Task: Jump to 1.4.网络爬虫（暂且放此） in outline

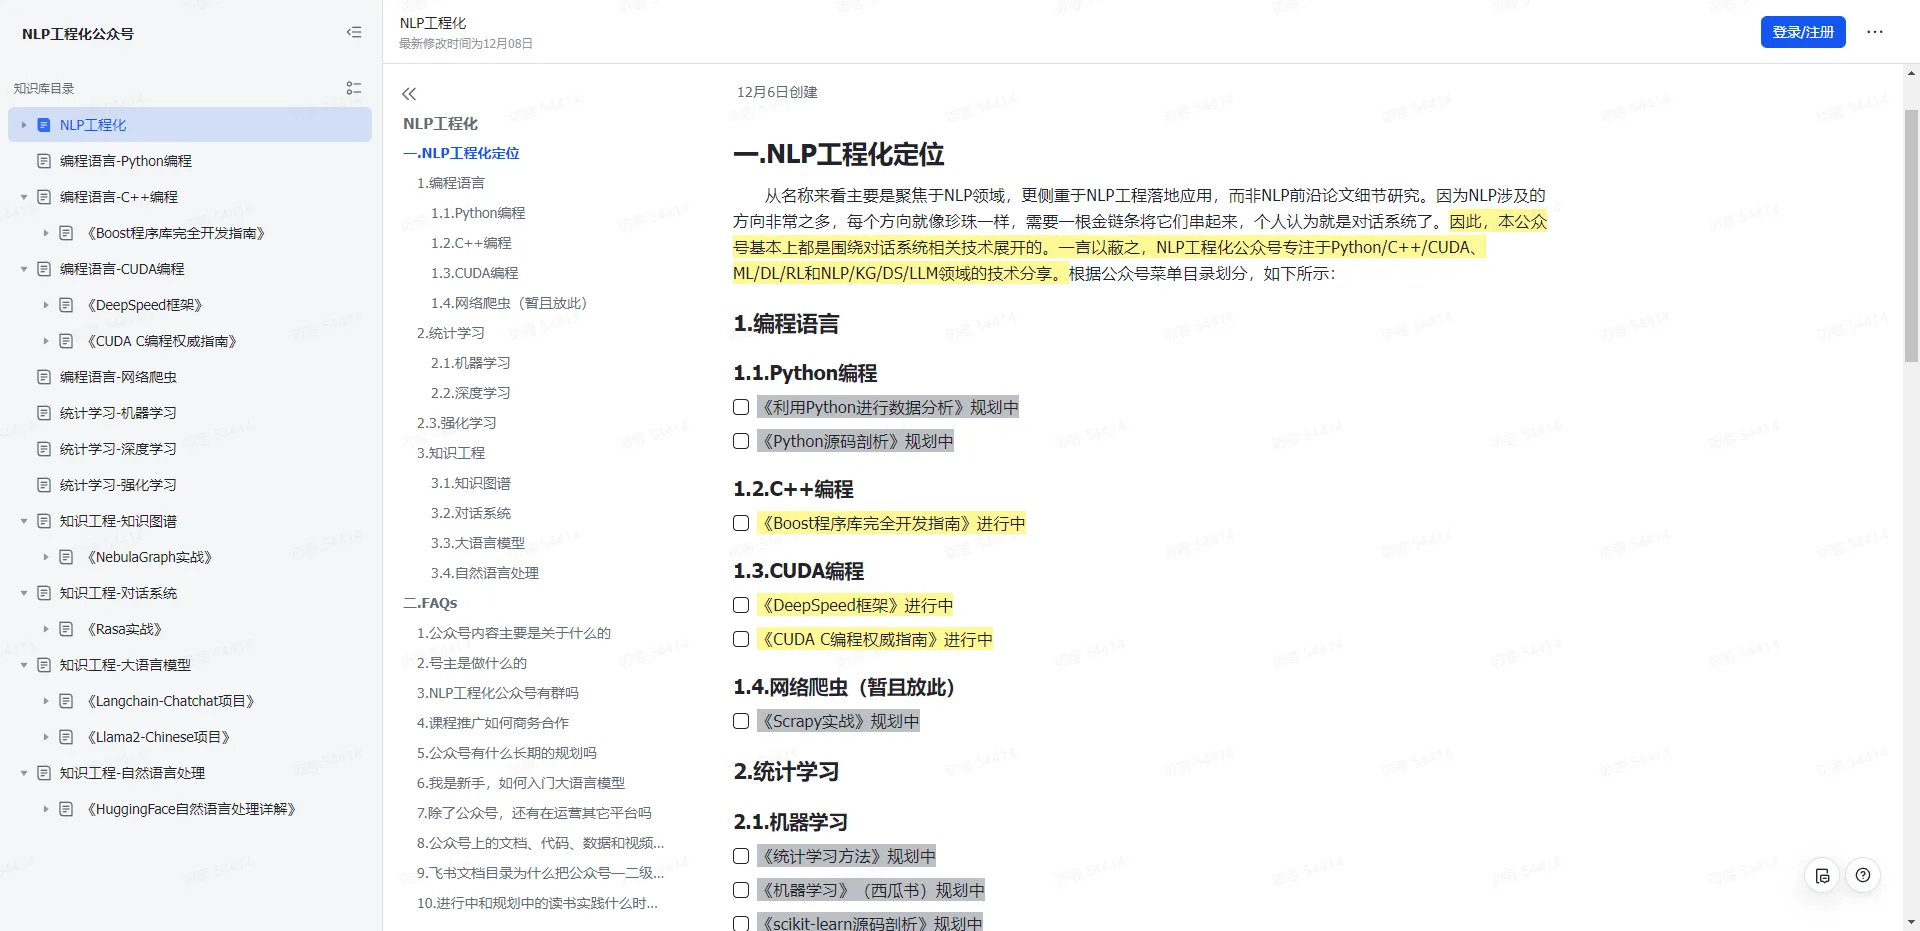Action: [509, 303]
